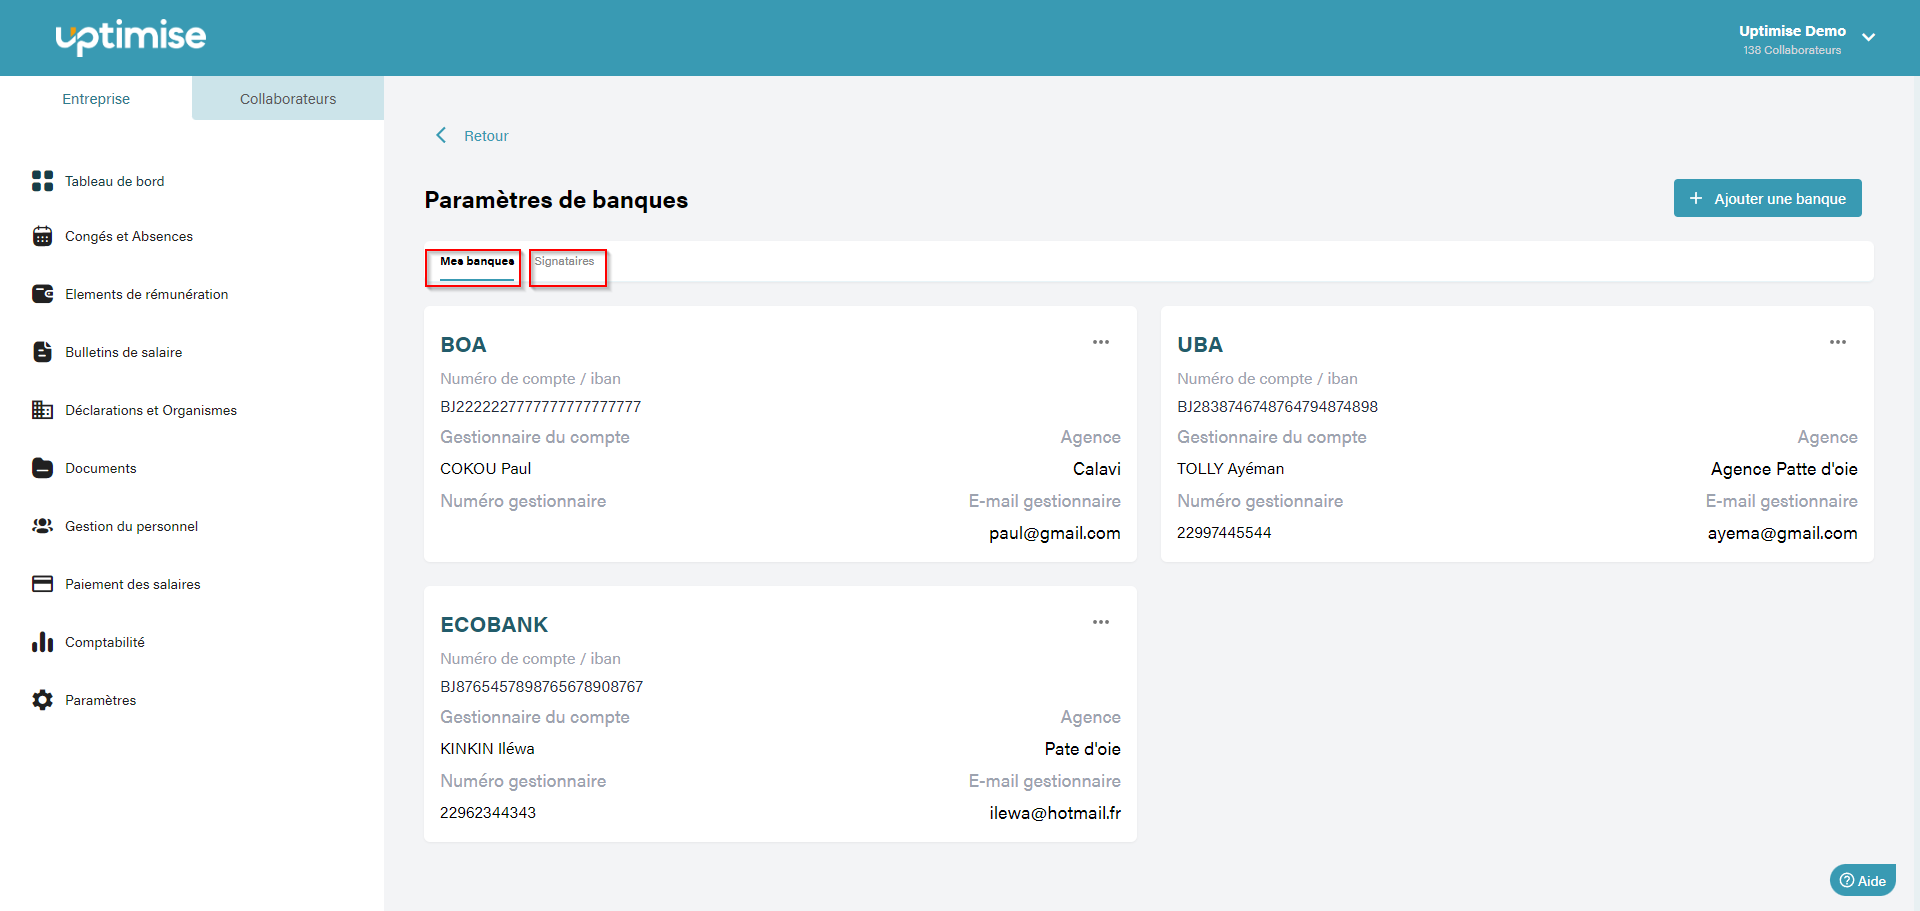This screenshot has height=911, width=1920.
Task: Click the Congés et Absences calendar icon
Action: tap(42, 236)
